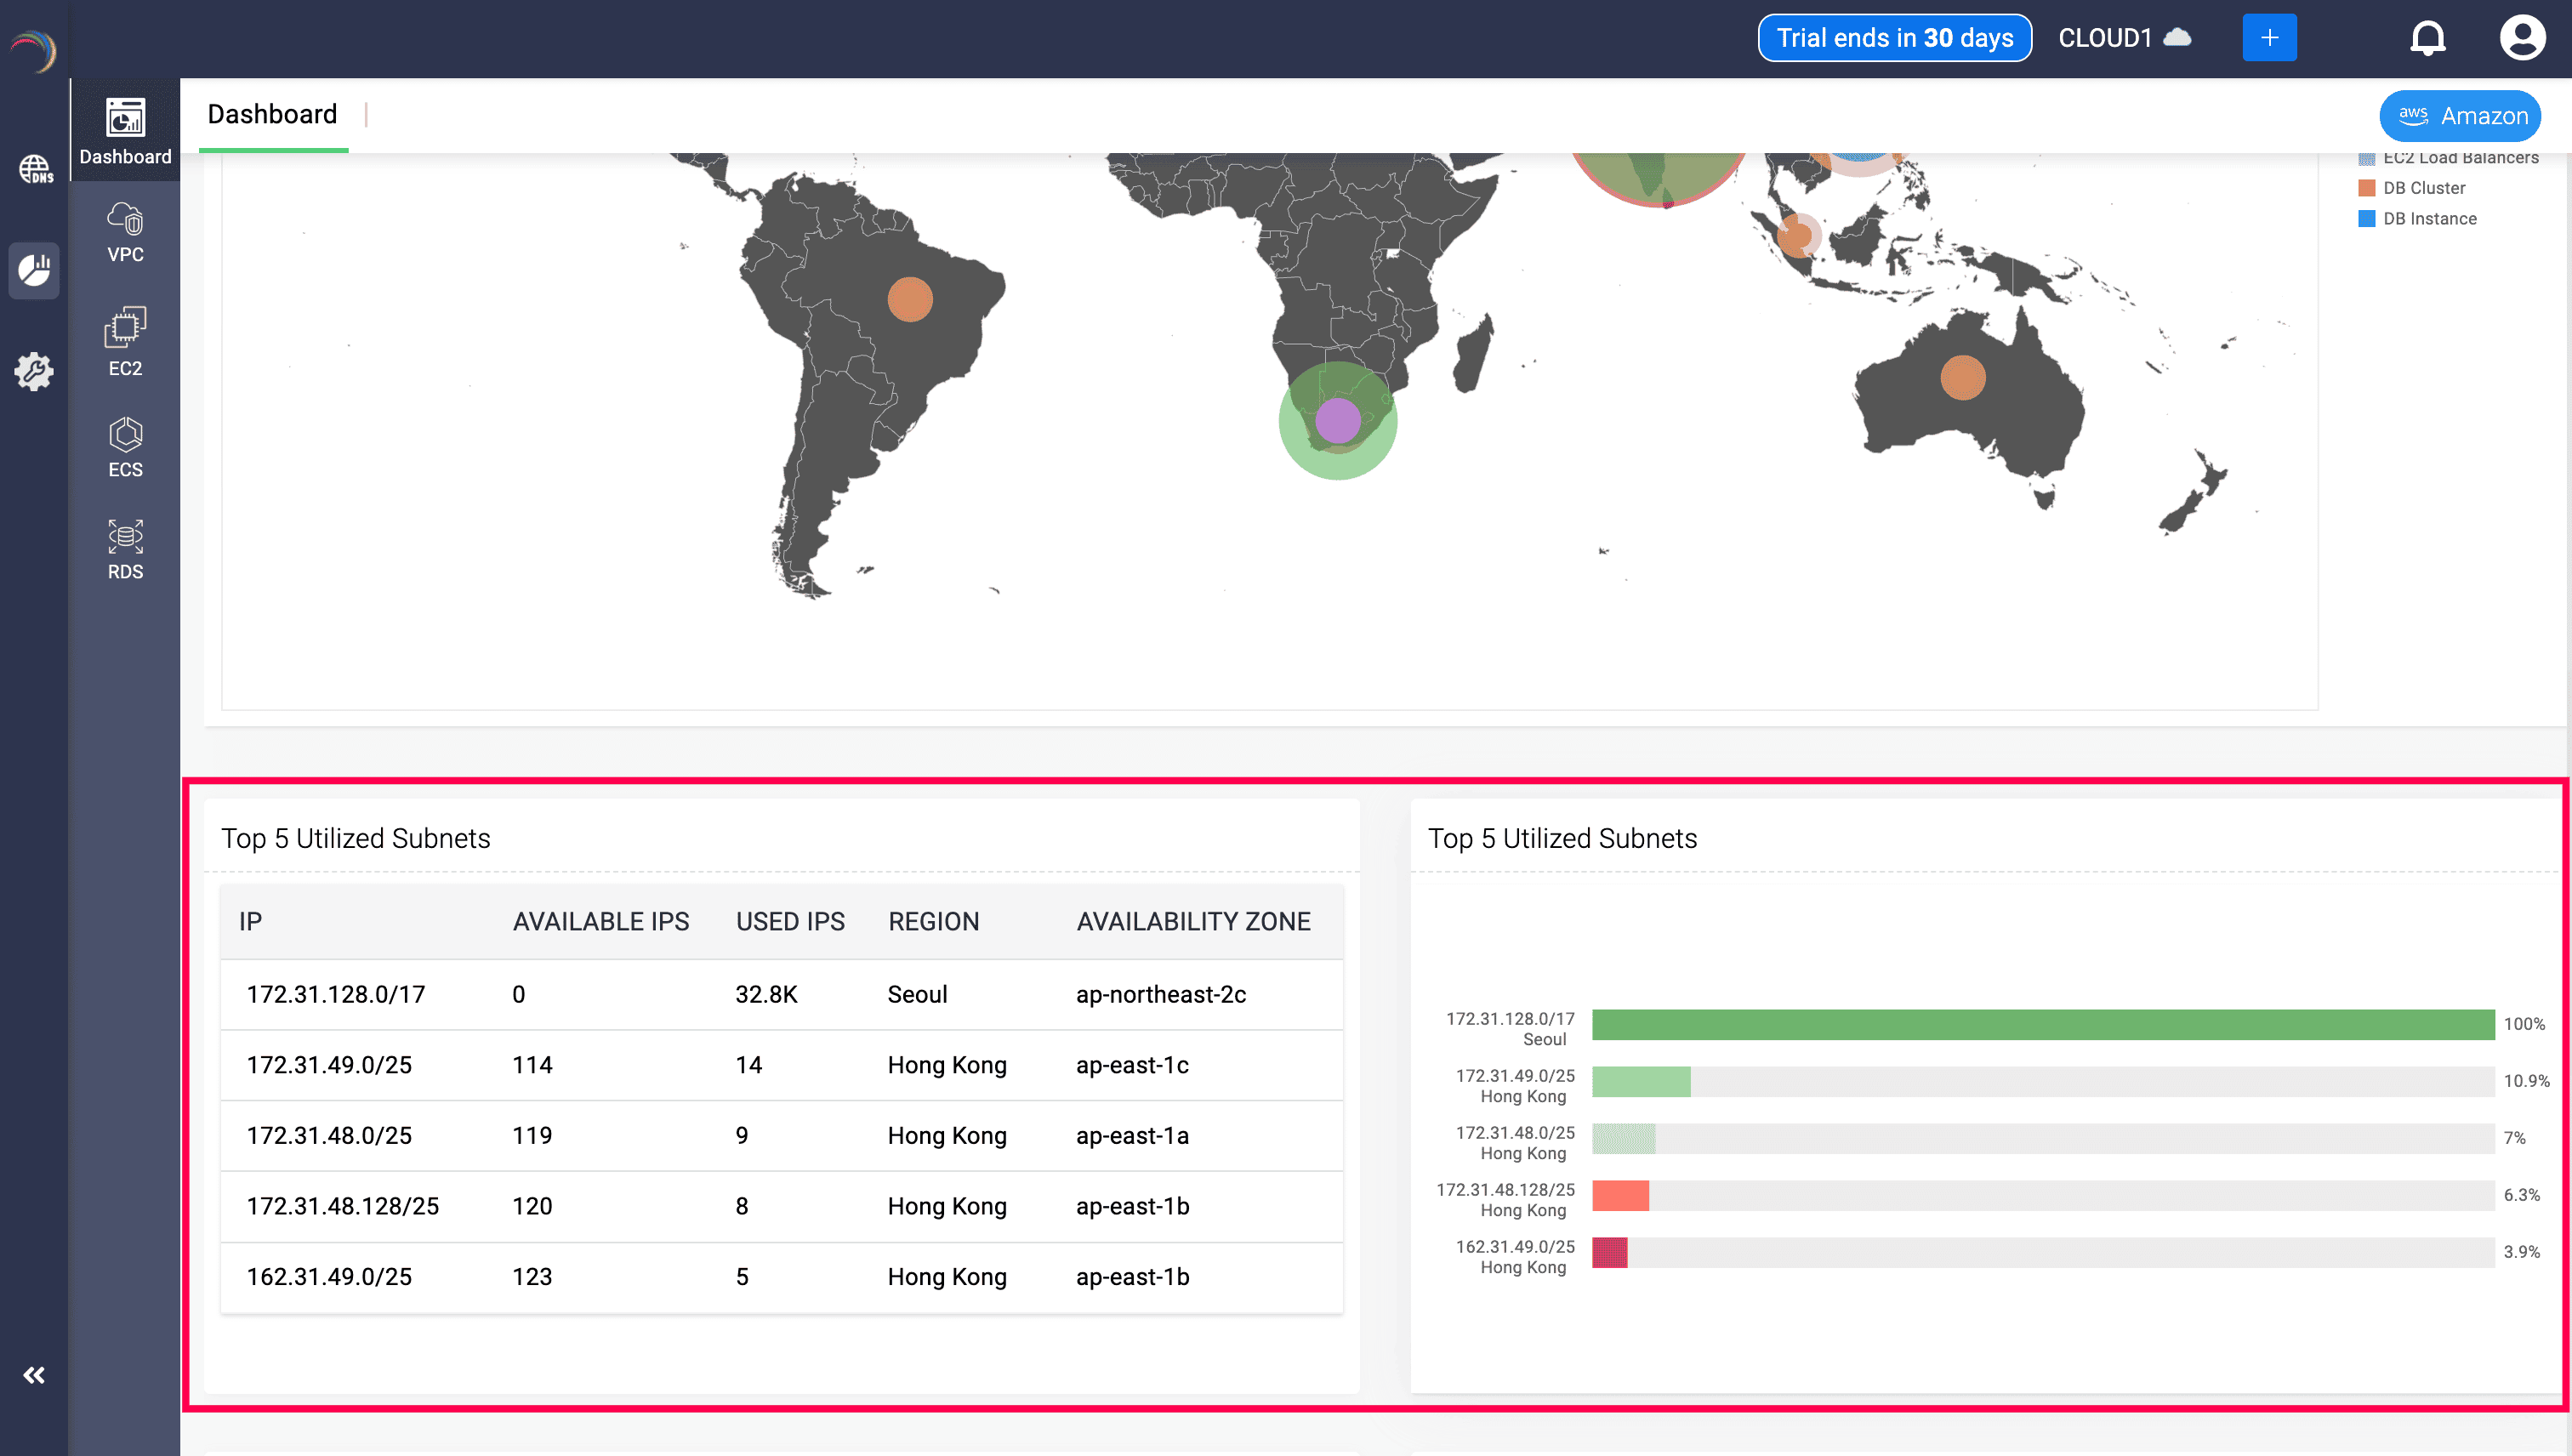Collapse the sidebar with the double-chevron control

point(35,1374)
